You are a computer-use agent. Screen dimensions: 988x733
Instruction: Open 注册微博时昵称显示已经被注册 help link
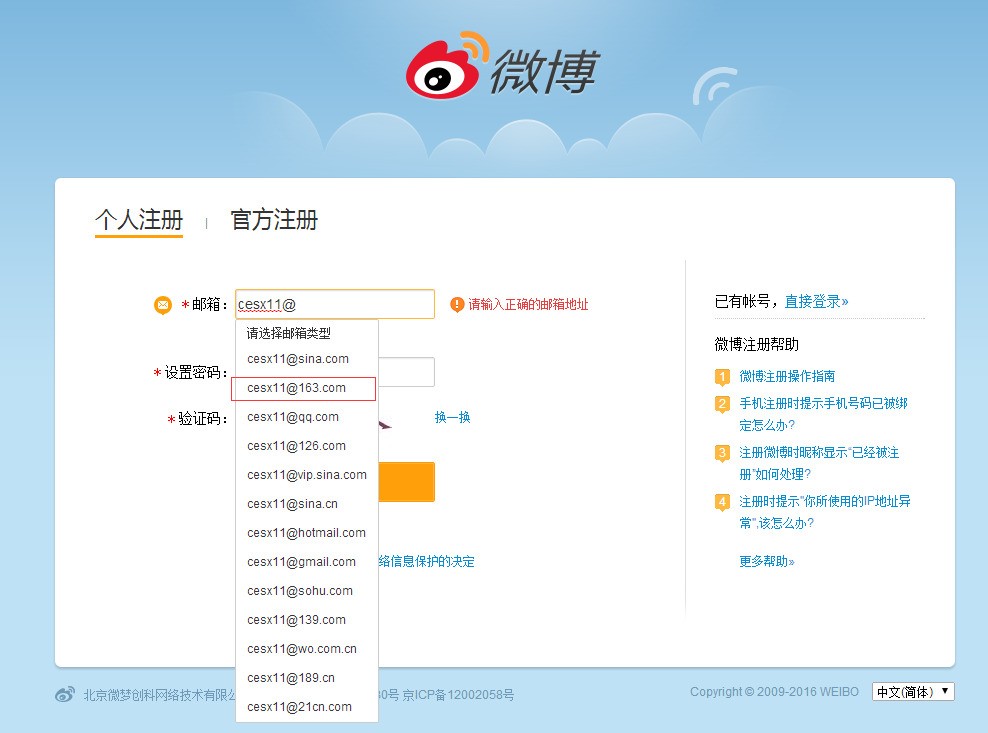click(x=819, y=463)
